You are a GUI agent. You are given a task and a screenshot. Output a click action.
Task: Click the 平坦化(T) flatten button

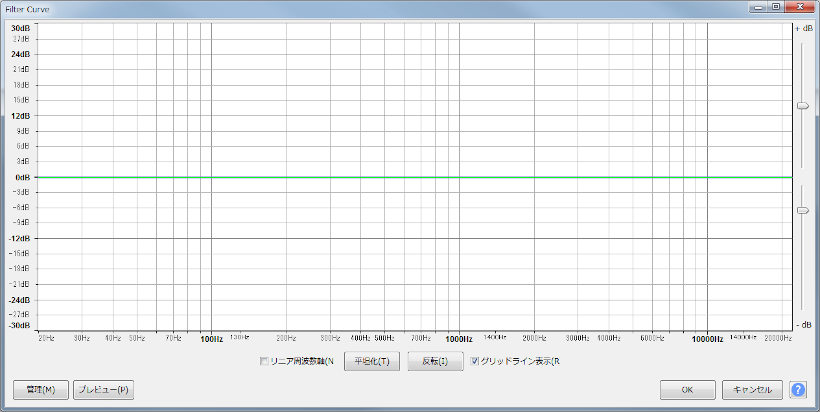[x=372, y=361]
